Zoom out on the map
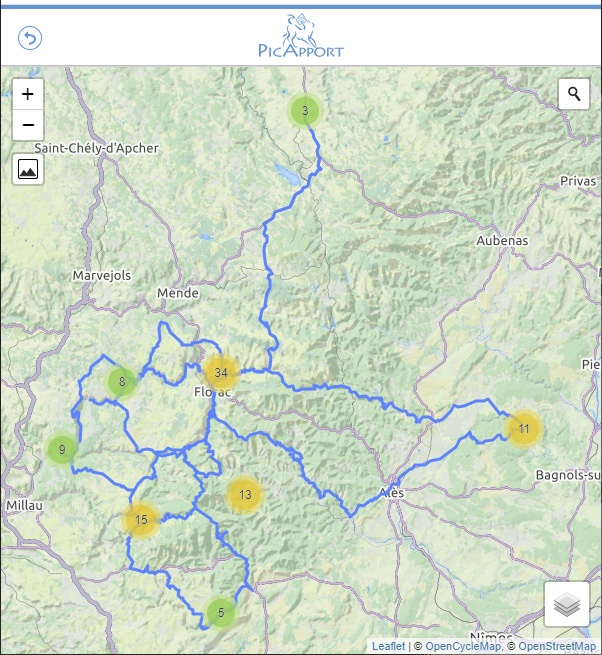The image size is (602, 655). (x=28, y=125)
